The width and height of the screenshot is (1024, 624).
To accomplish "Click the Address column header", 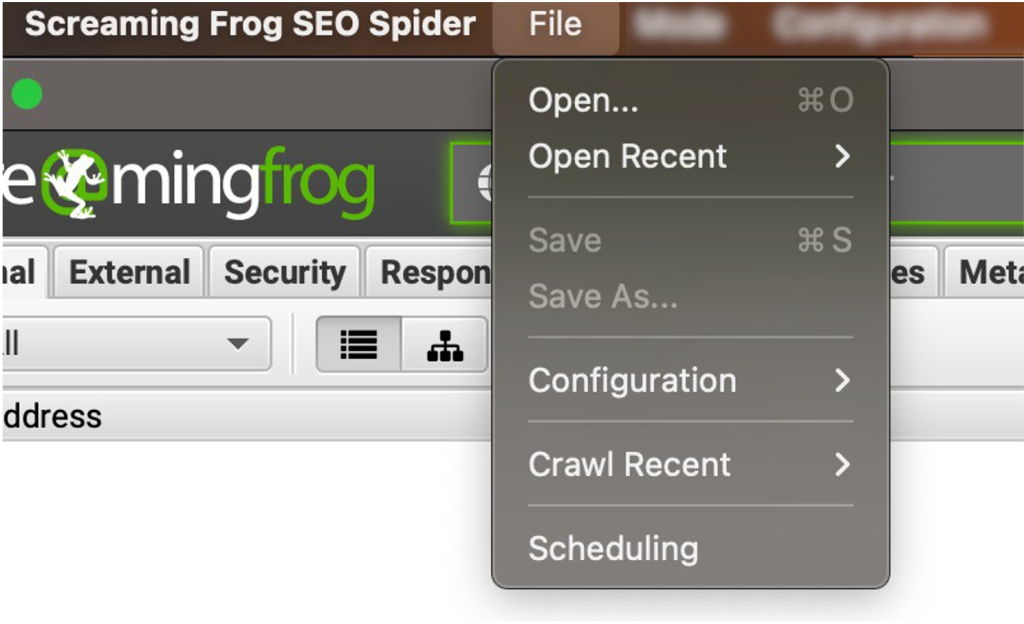I will click(52, 416).
